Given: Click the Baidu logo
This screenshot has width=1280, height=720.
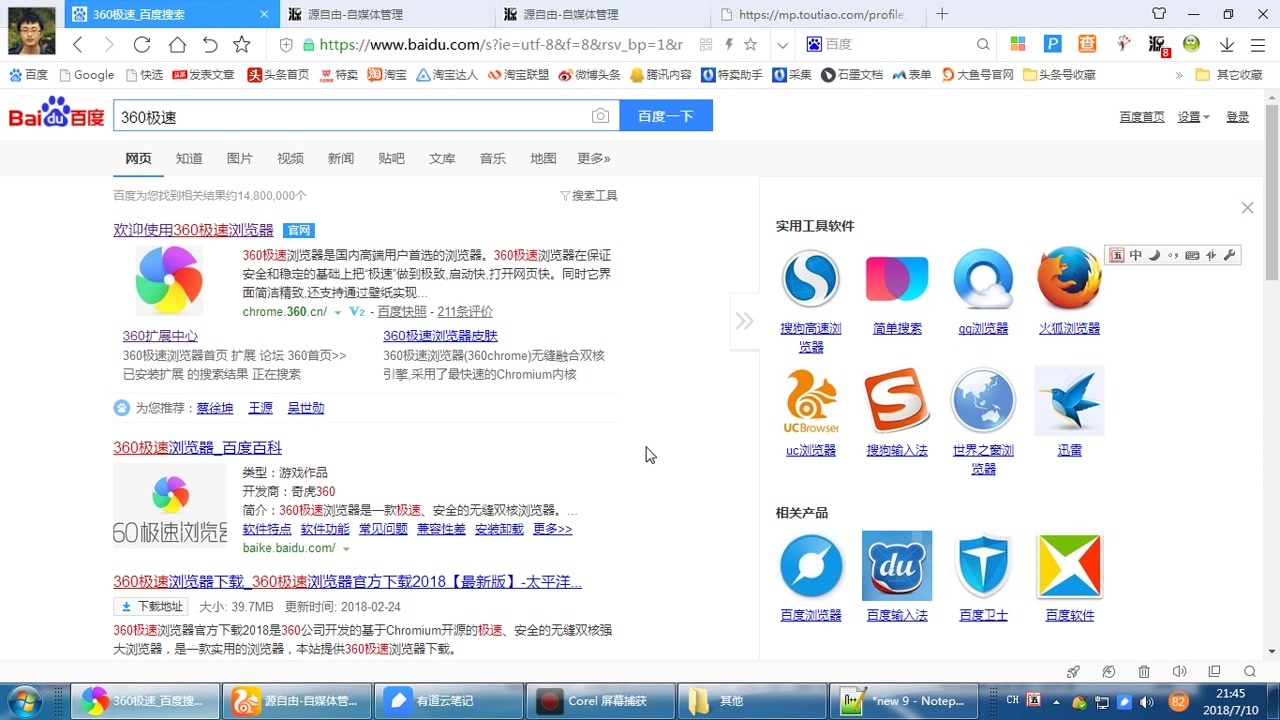Looking at the screenshot, I should pos(57,113).
